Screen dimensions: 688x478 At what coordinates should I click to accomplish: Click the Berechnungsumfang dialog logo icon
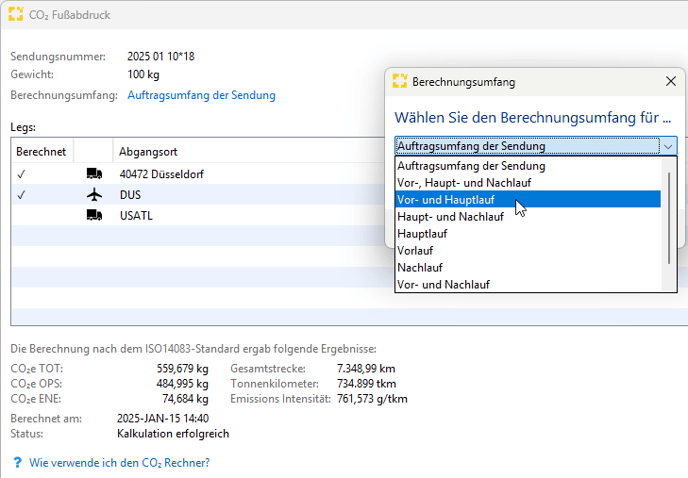click(400, 82)
